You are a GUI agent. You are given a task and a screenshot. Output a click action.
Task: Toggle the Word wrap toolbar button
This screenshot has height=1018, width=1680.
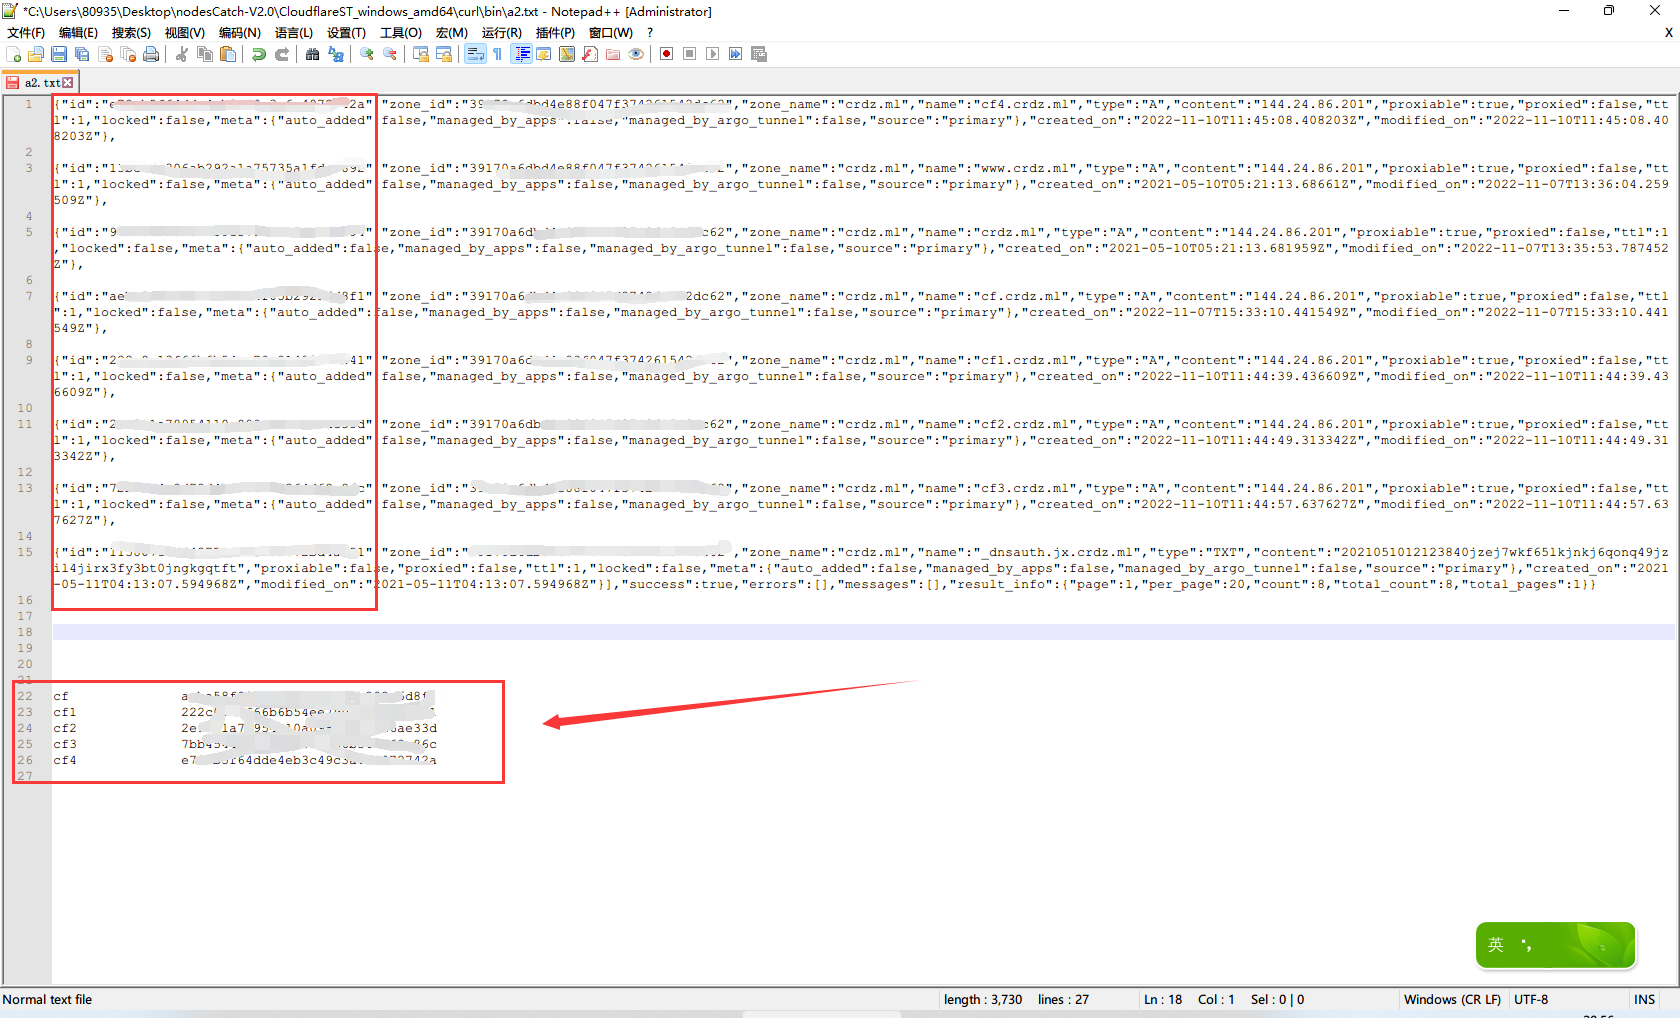pos(475,54)
